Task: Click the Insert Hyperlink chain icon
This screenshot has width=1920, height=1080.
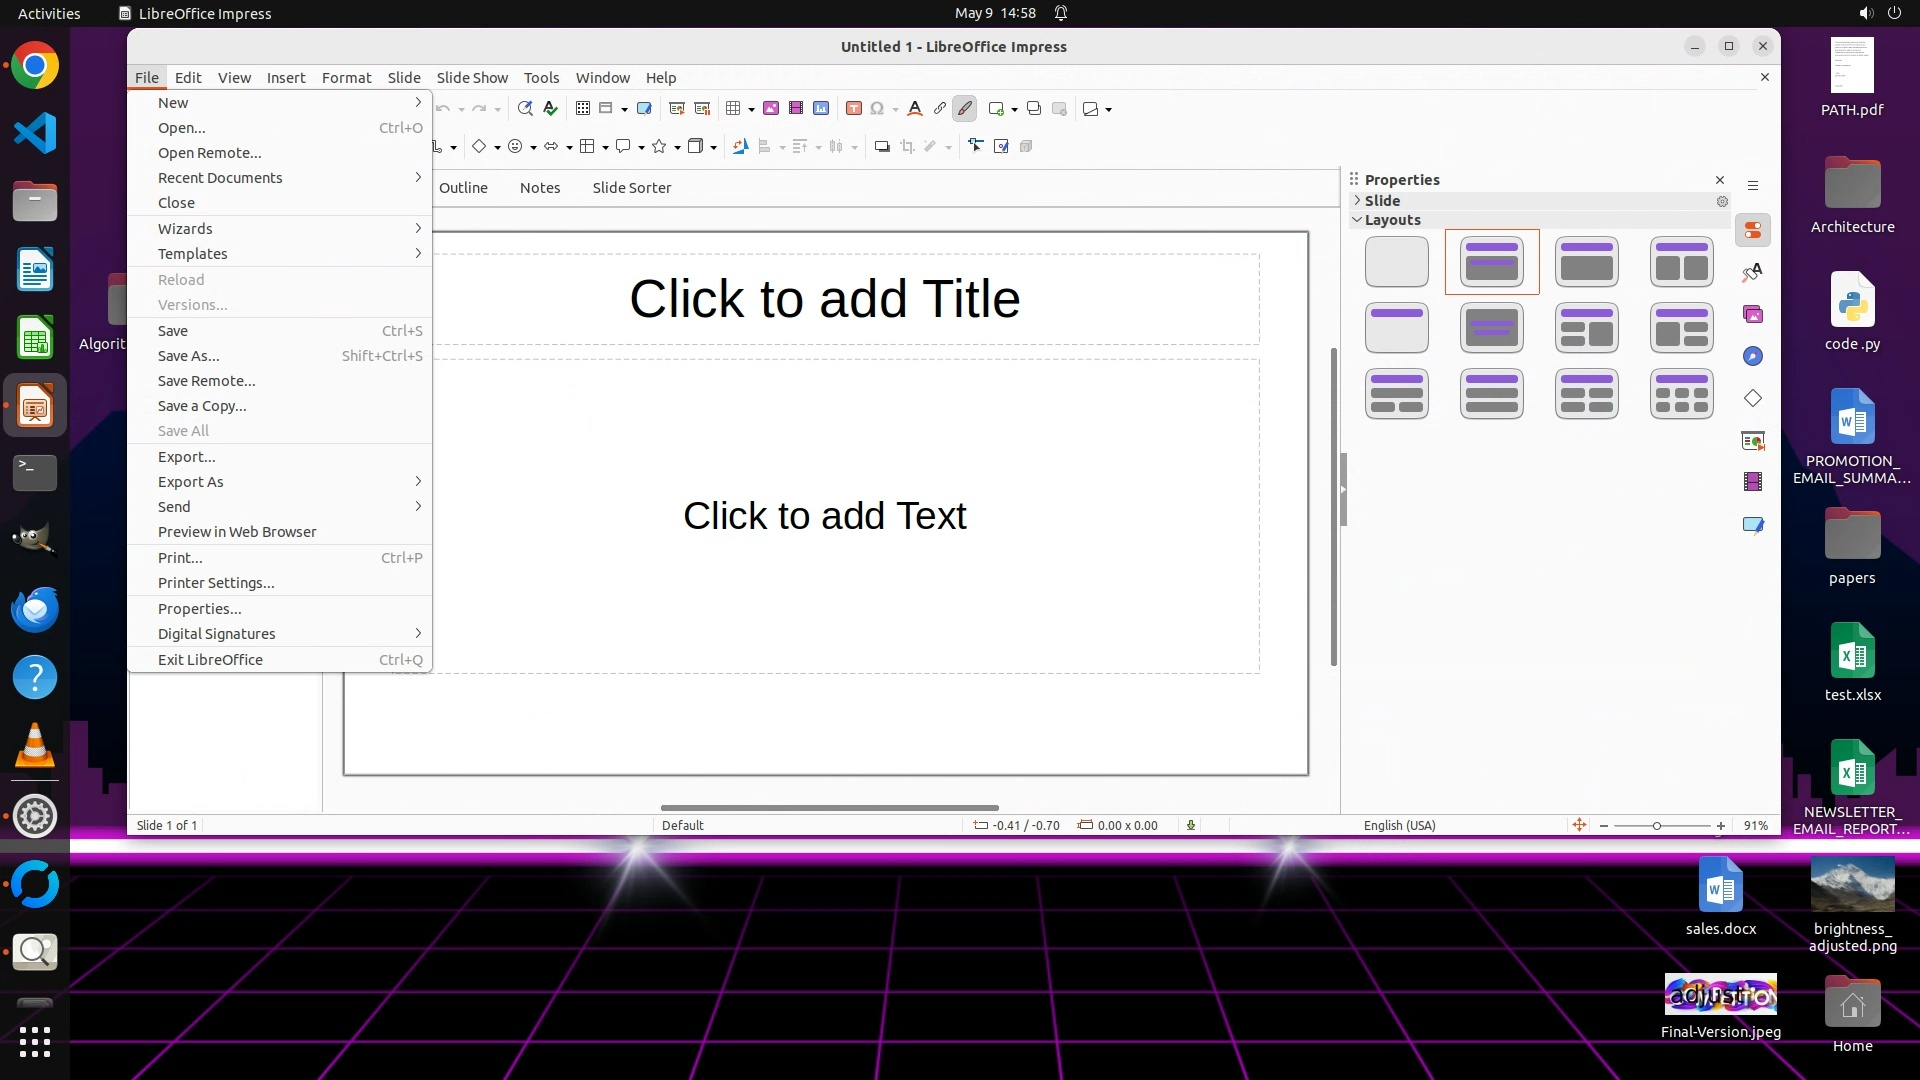Action: click(x=939, y=109)
